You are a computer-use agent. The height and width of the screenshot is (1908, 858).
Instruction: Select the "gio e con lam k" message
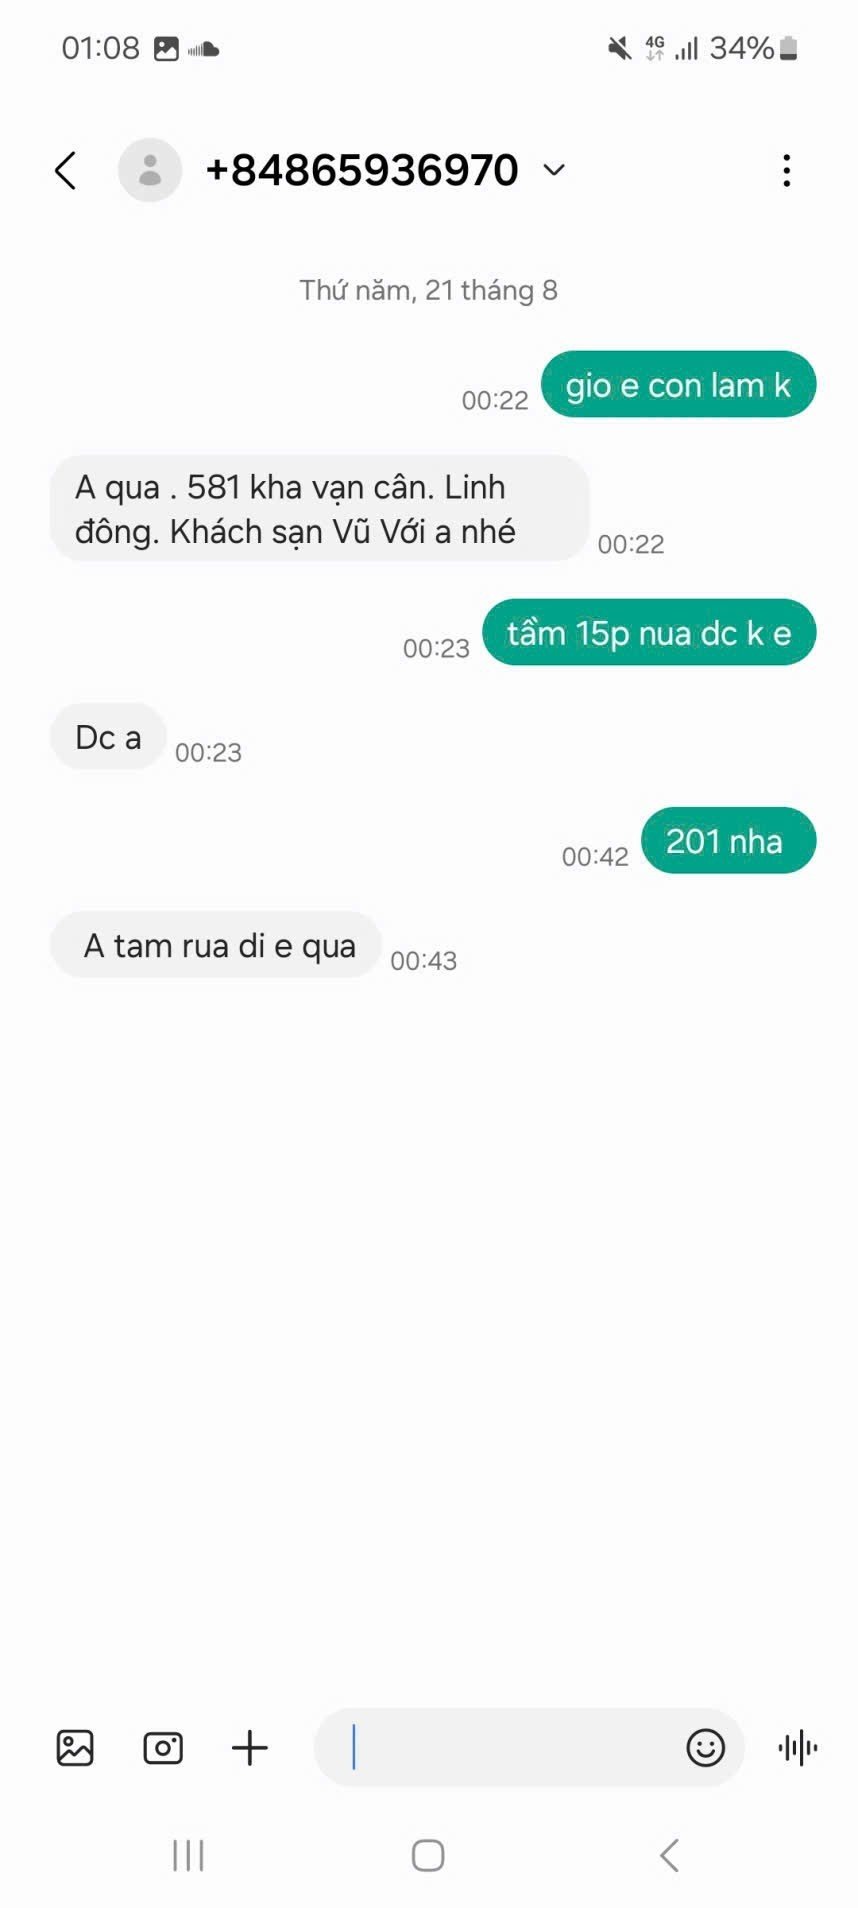point(679,384)
